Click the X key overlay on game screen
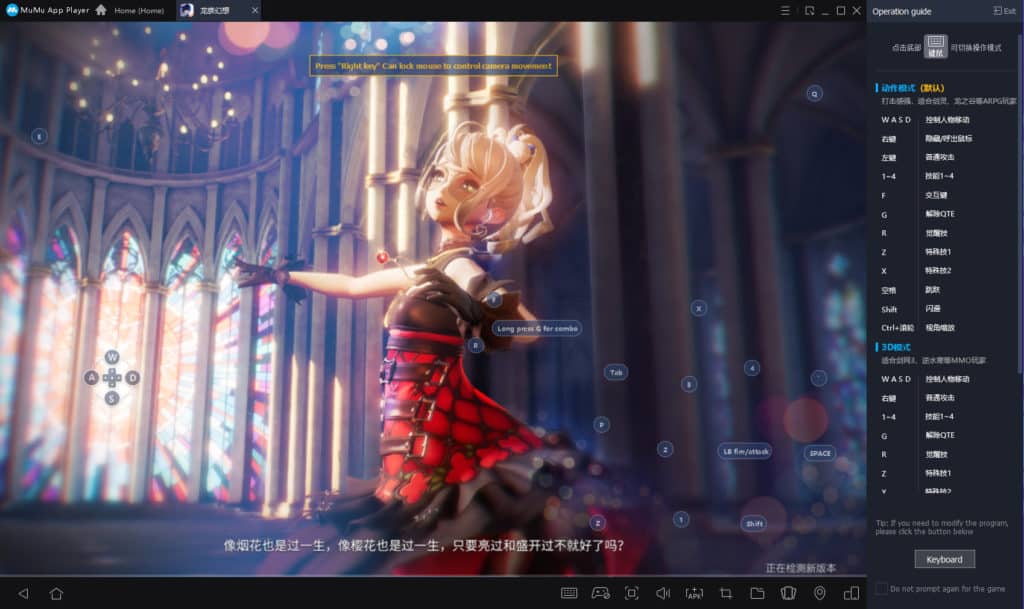1024x609 pixels. (x=698, y=308)
